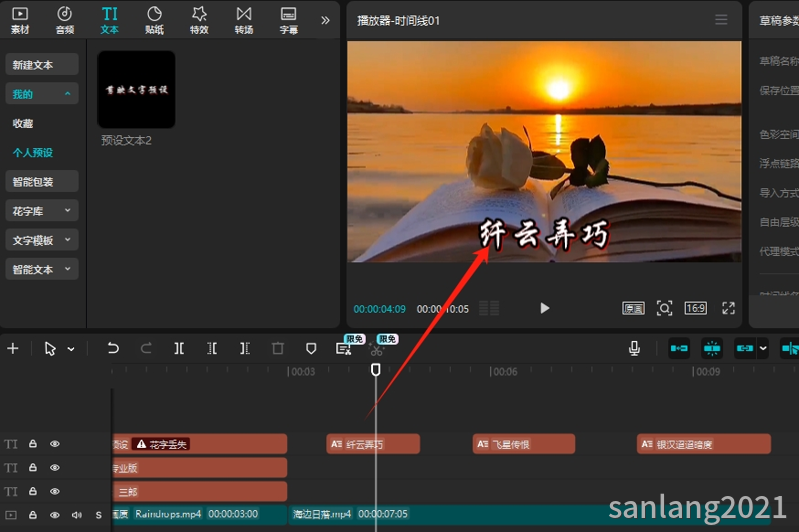The image size is (799, 532).
Task: Lock the main video track
Action: [33, 515]
